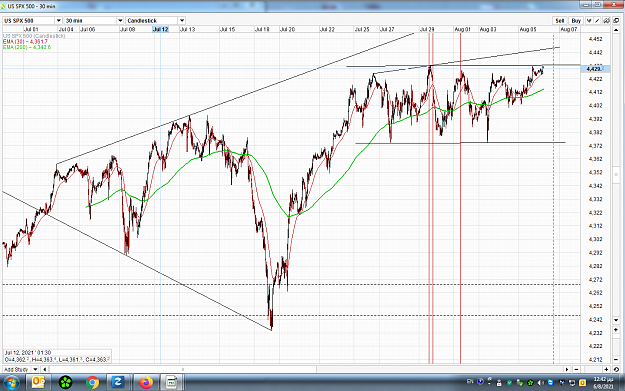Click the price axis scroll down arrow
The image size is (625, 391).
click(x=616, y=320)
